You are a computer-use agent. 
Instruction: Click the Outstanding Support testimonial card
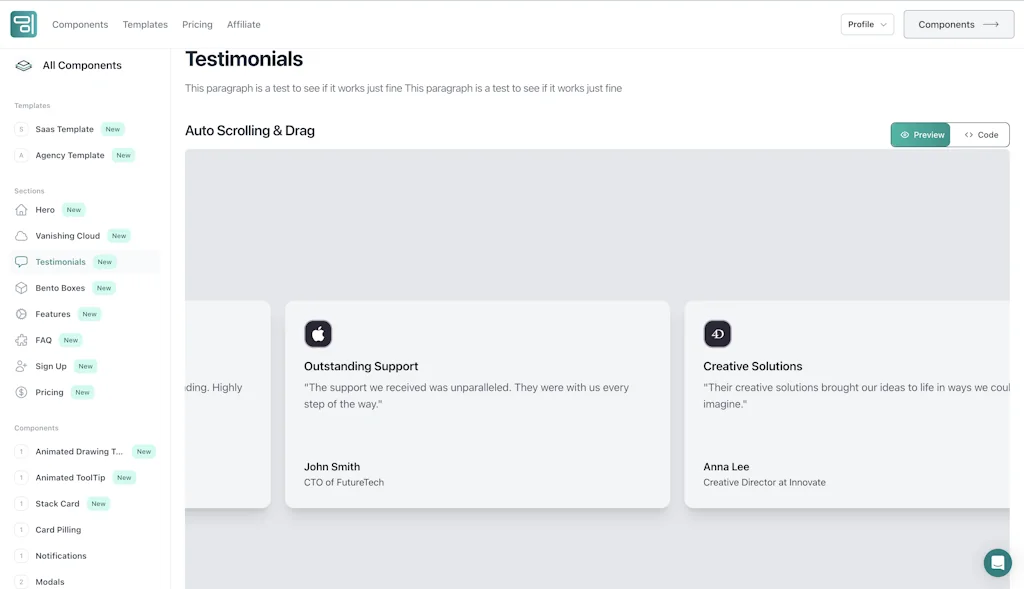point(477,420)
